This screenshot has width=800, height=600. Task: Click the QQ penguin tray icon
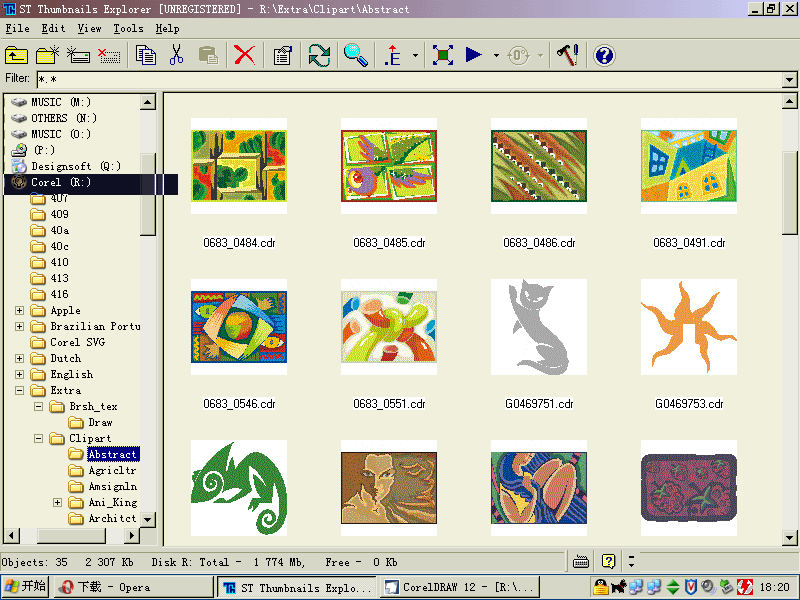click(x=601, y=587)
